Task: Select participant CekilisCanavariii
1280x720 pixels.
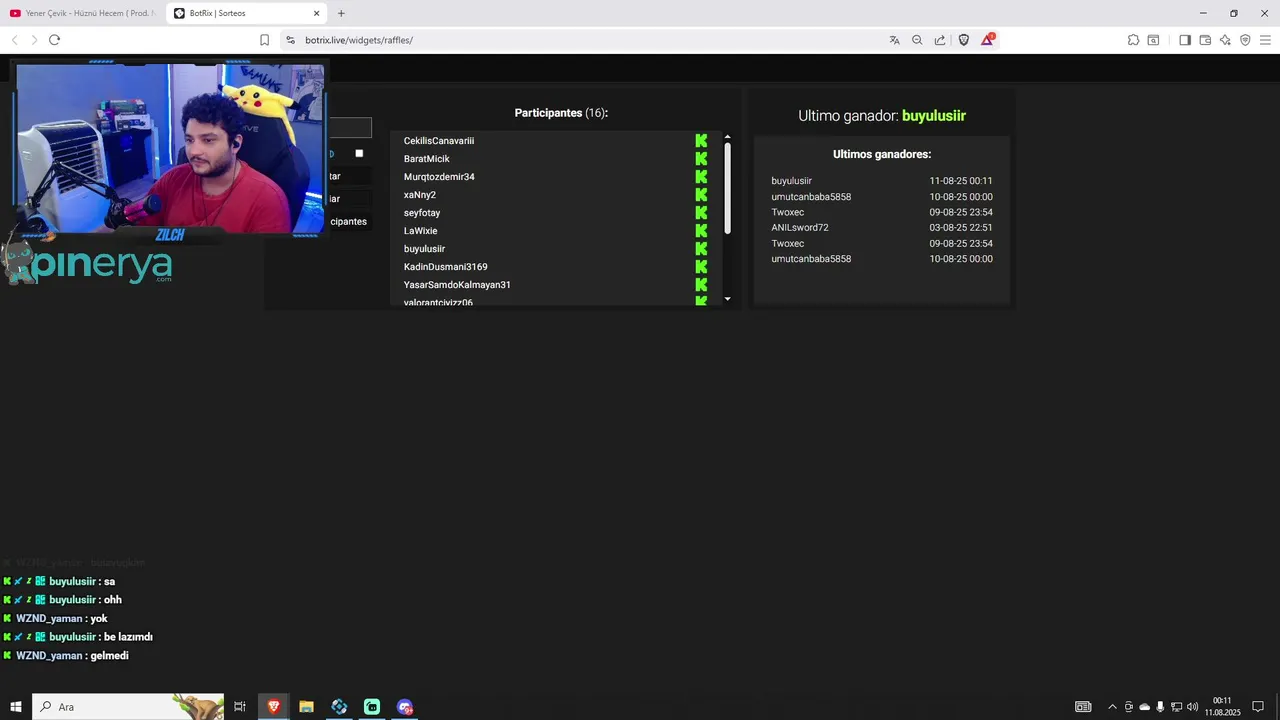Action: click(439, 141)
